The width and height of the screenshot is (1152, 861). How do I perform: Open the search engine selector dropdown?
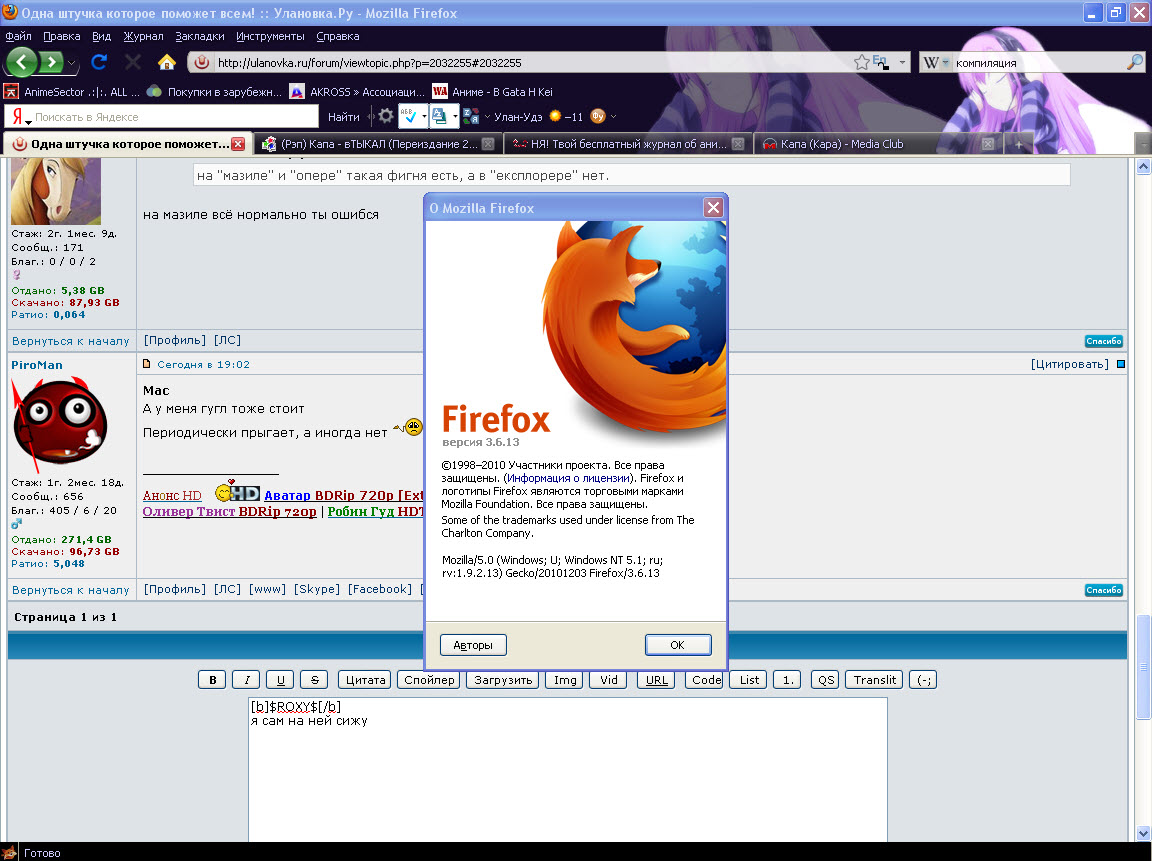point(945,63)
